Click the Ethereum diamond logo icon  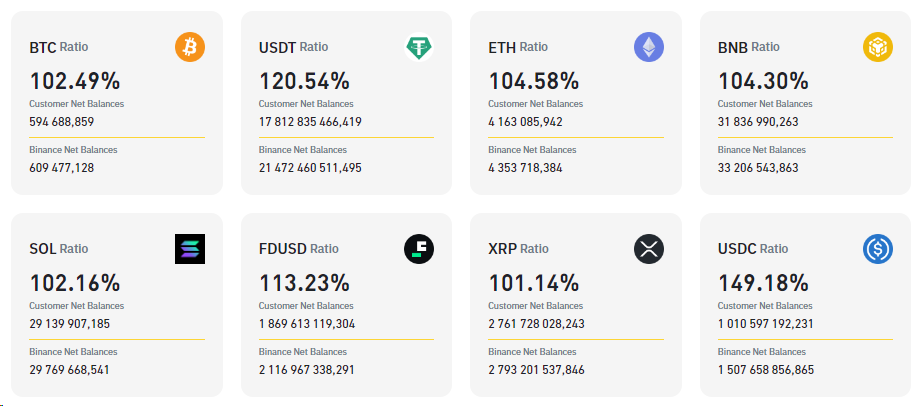[x=649, y=47]
